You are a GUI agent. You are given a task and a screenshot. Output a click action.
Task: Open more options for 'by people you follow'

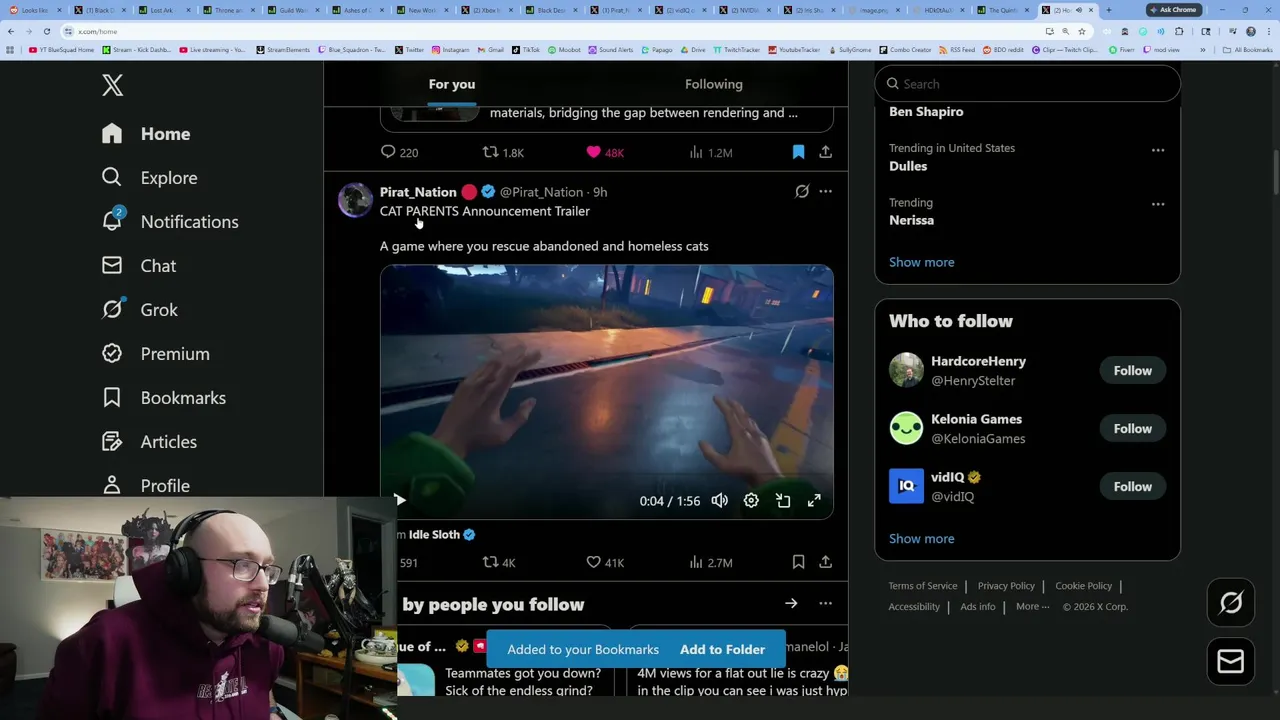click(825, 603)
